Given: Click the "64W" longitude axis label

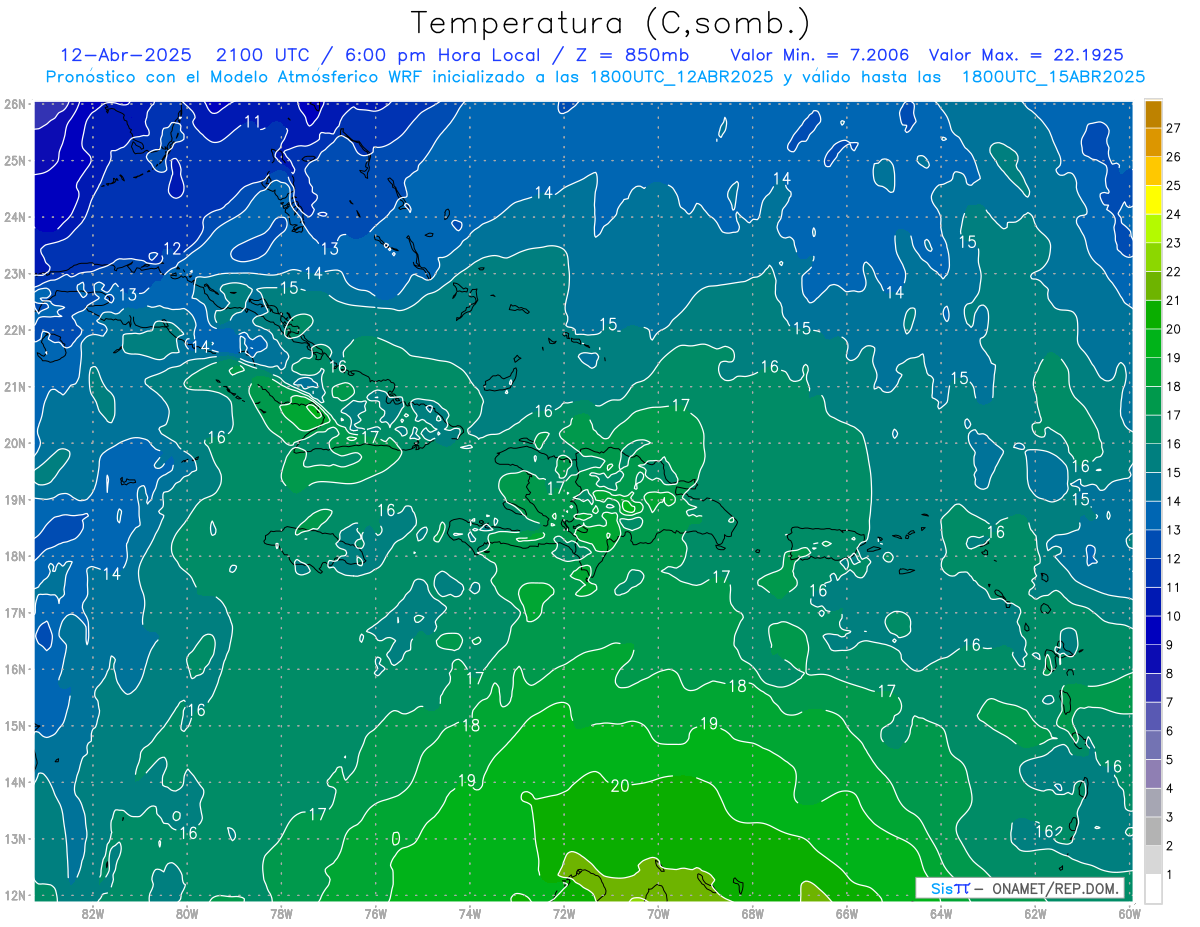Looking at the screenshot, I should click(940, 913).
